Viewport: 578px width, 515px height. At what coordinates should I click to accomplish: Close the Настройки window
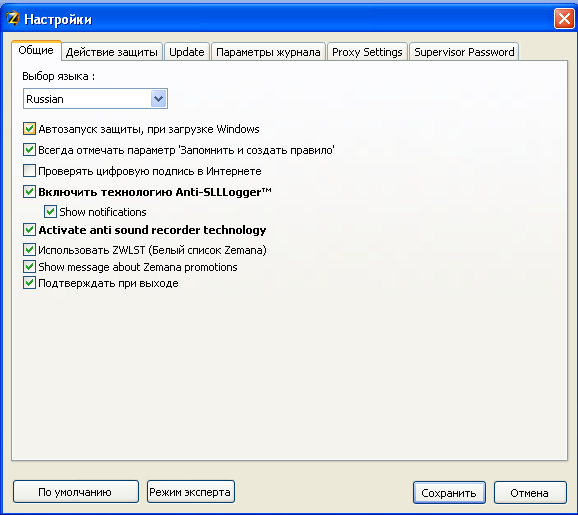pos(564,18)
